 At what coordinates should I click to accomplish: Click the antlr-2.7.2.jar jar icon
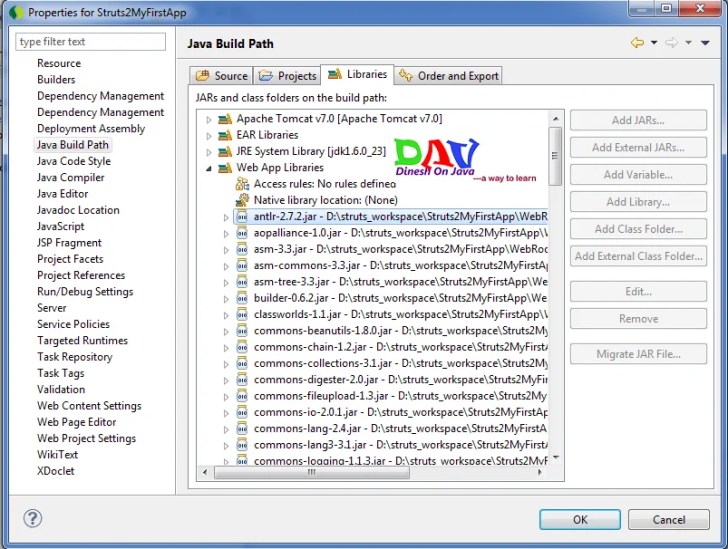tap(242, 216)
